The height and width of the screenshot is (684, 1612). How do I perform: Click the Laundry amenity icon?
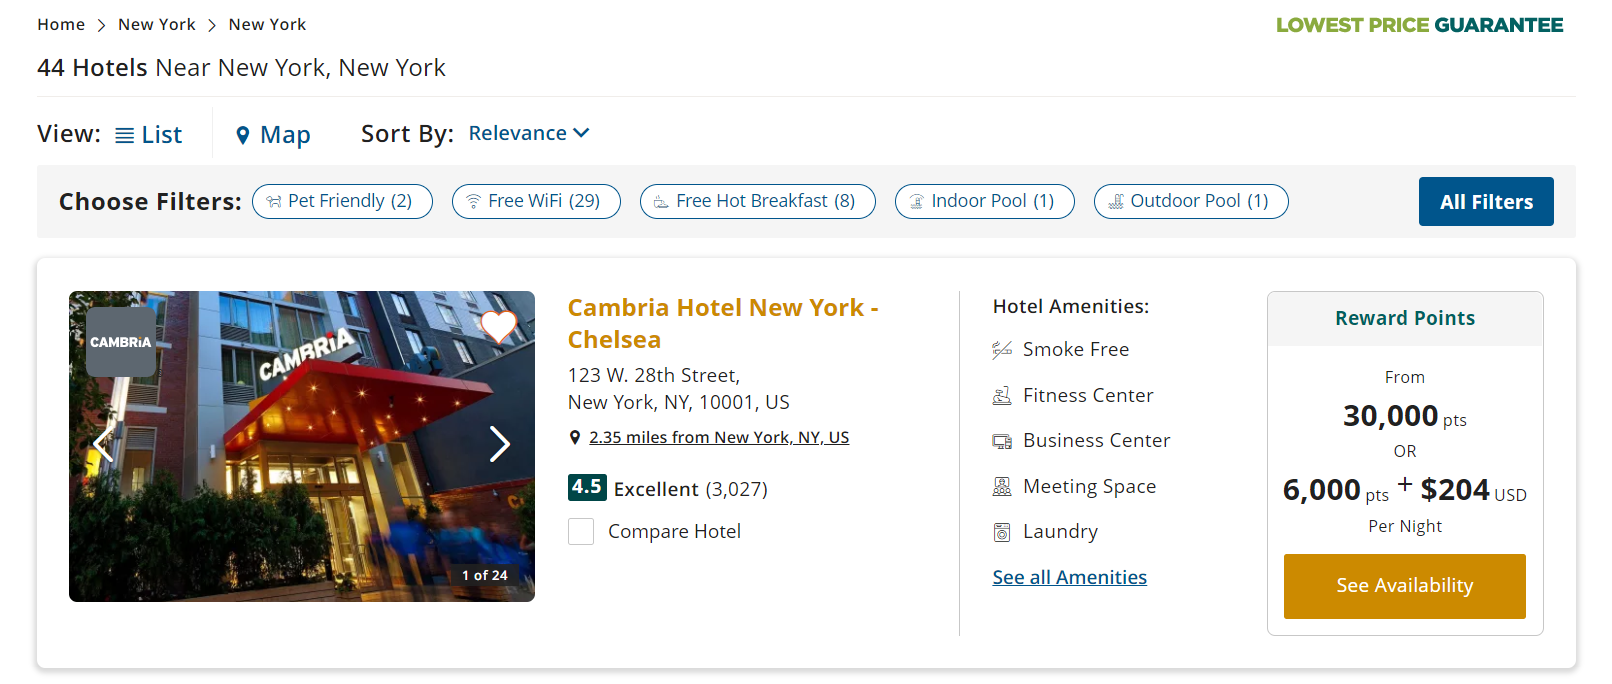tap(1000, 531)
